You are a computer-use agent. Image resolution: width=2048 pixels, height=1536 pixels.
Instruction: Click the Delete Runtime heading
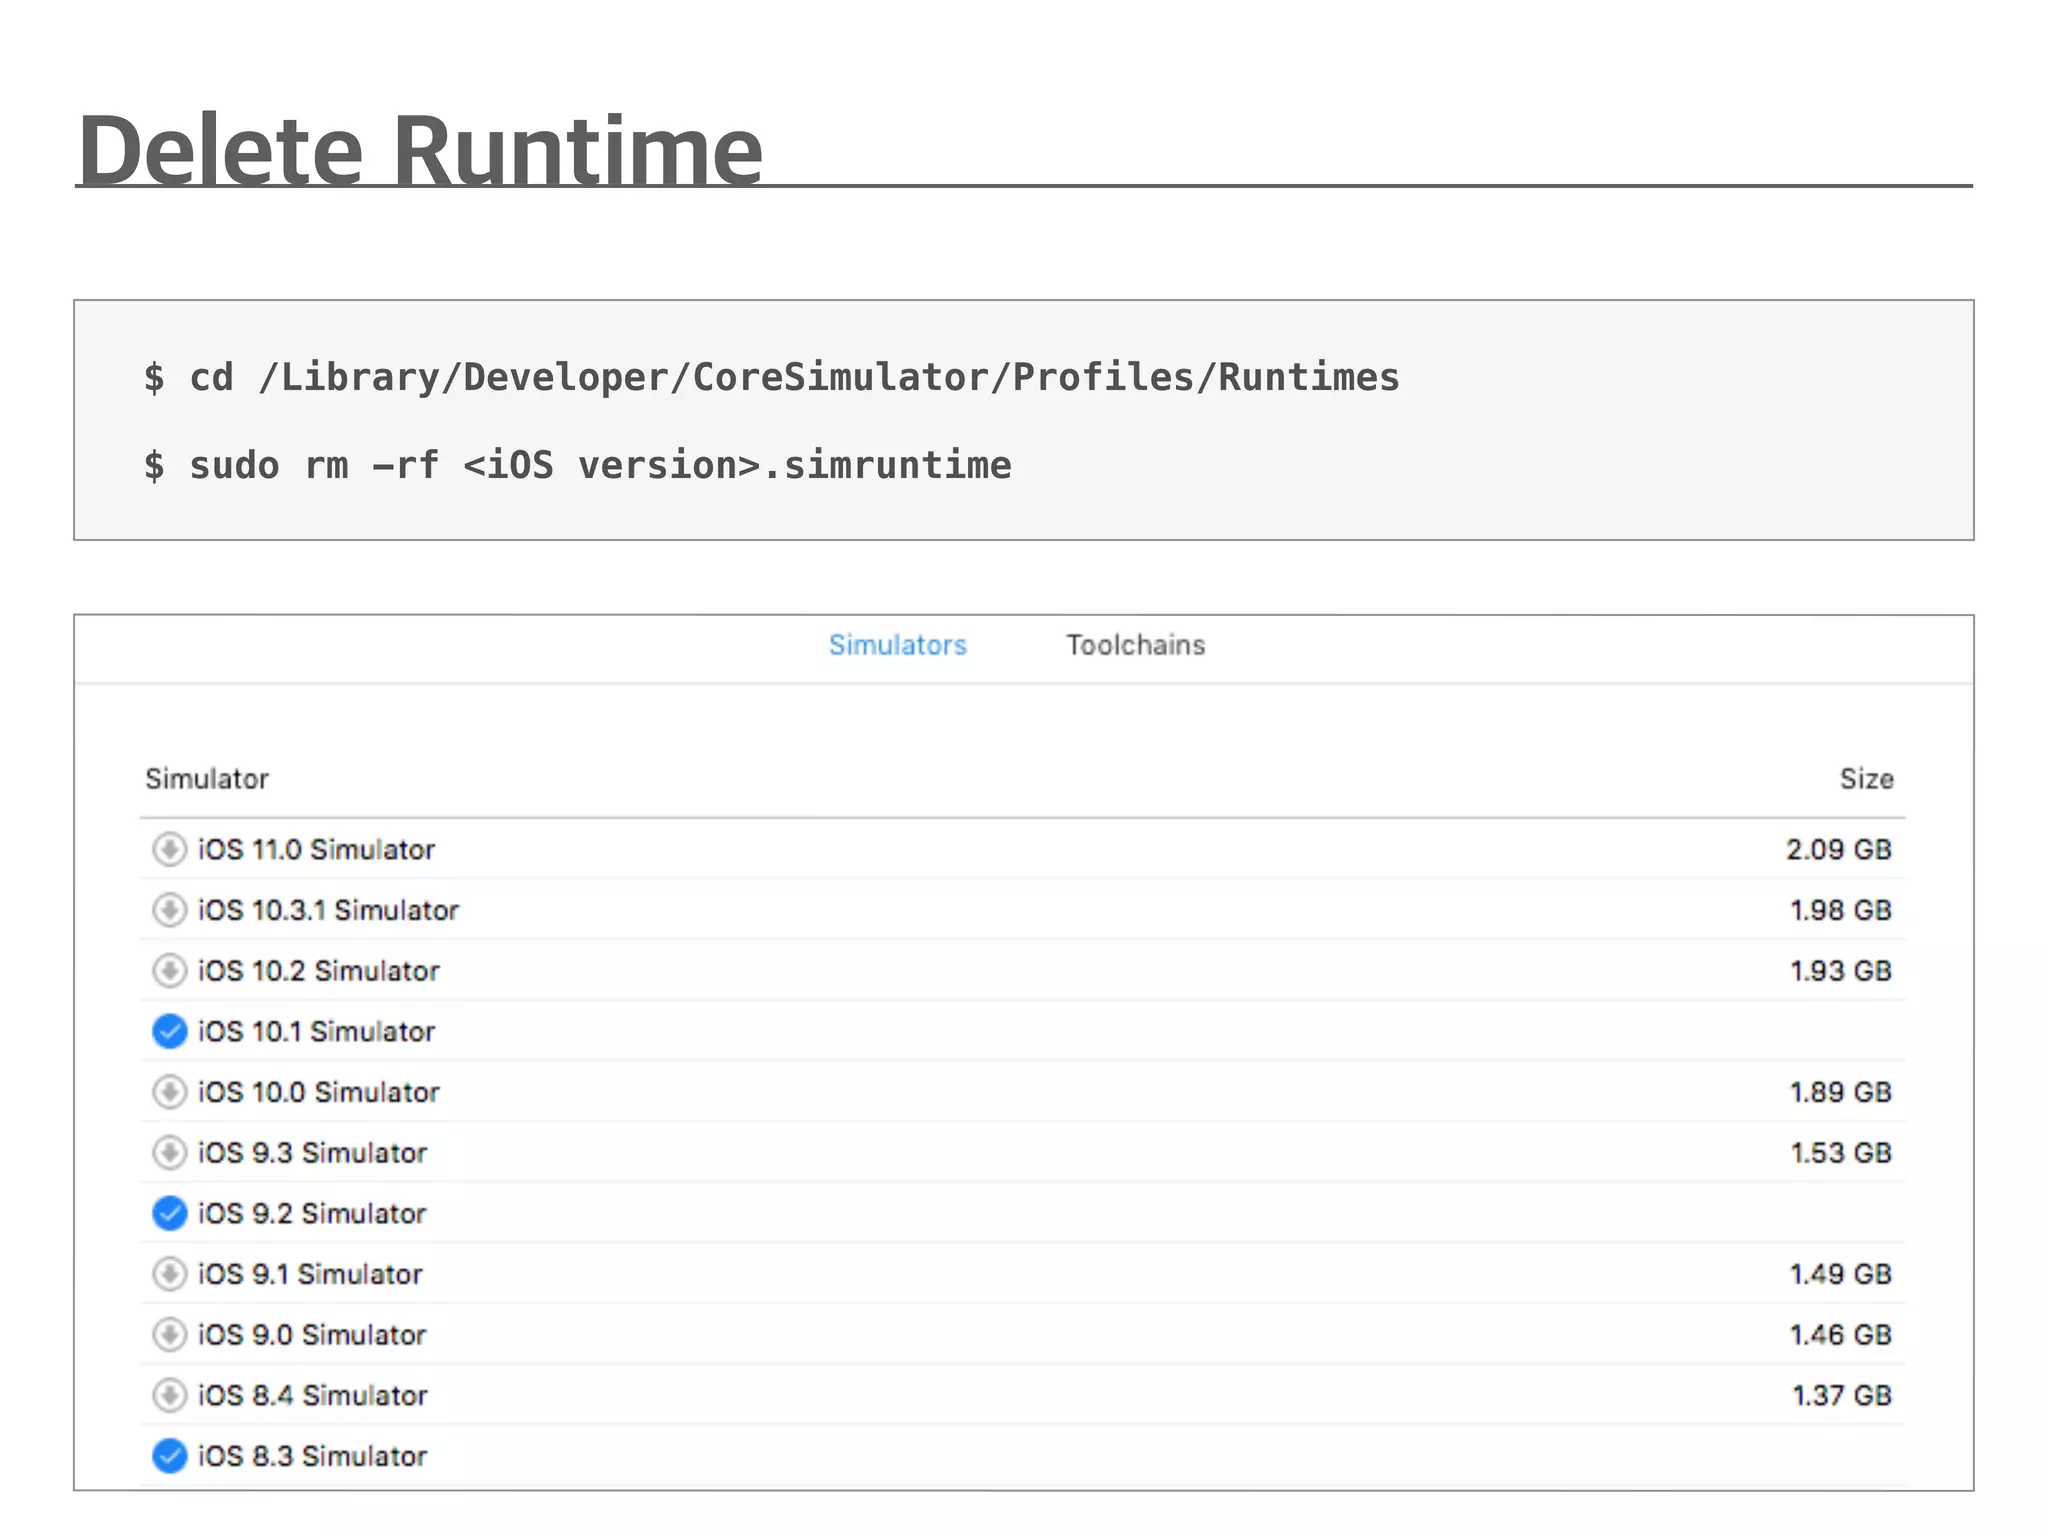420,150
